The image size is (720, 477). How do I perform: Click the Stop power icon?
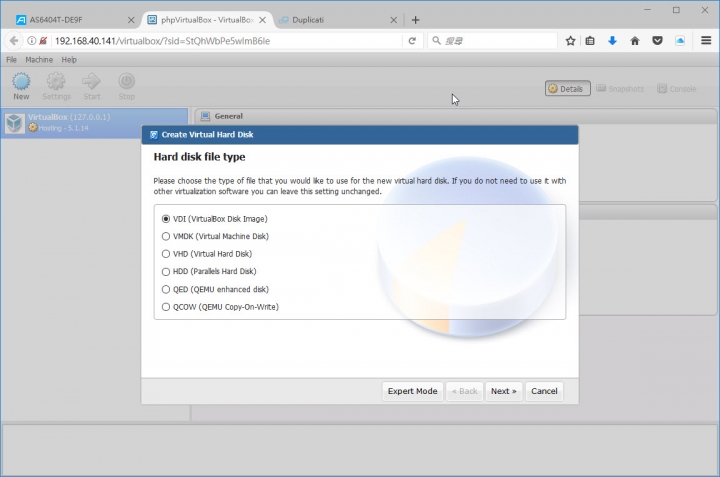point(126,81)
